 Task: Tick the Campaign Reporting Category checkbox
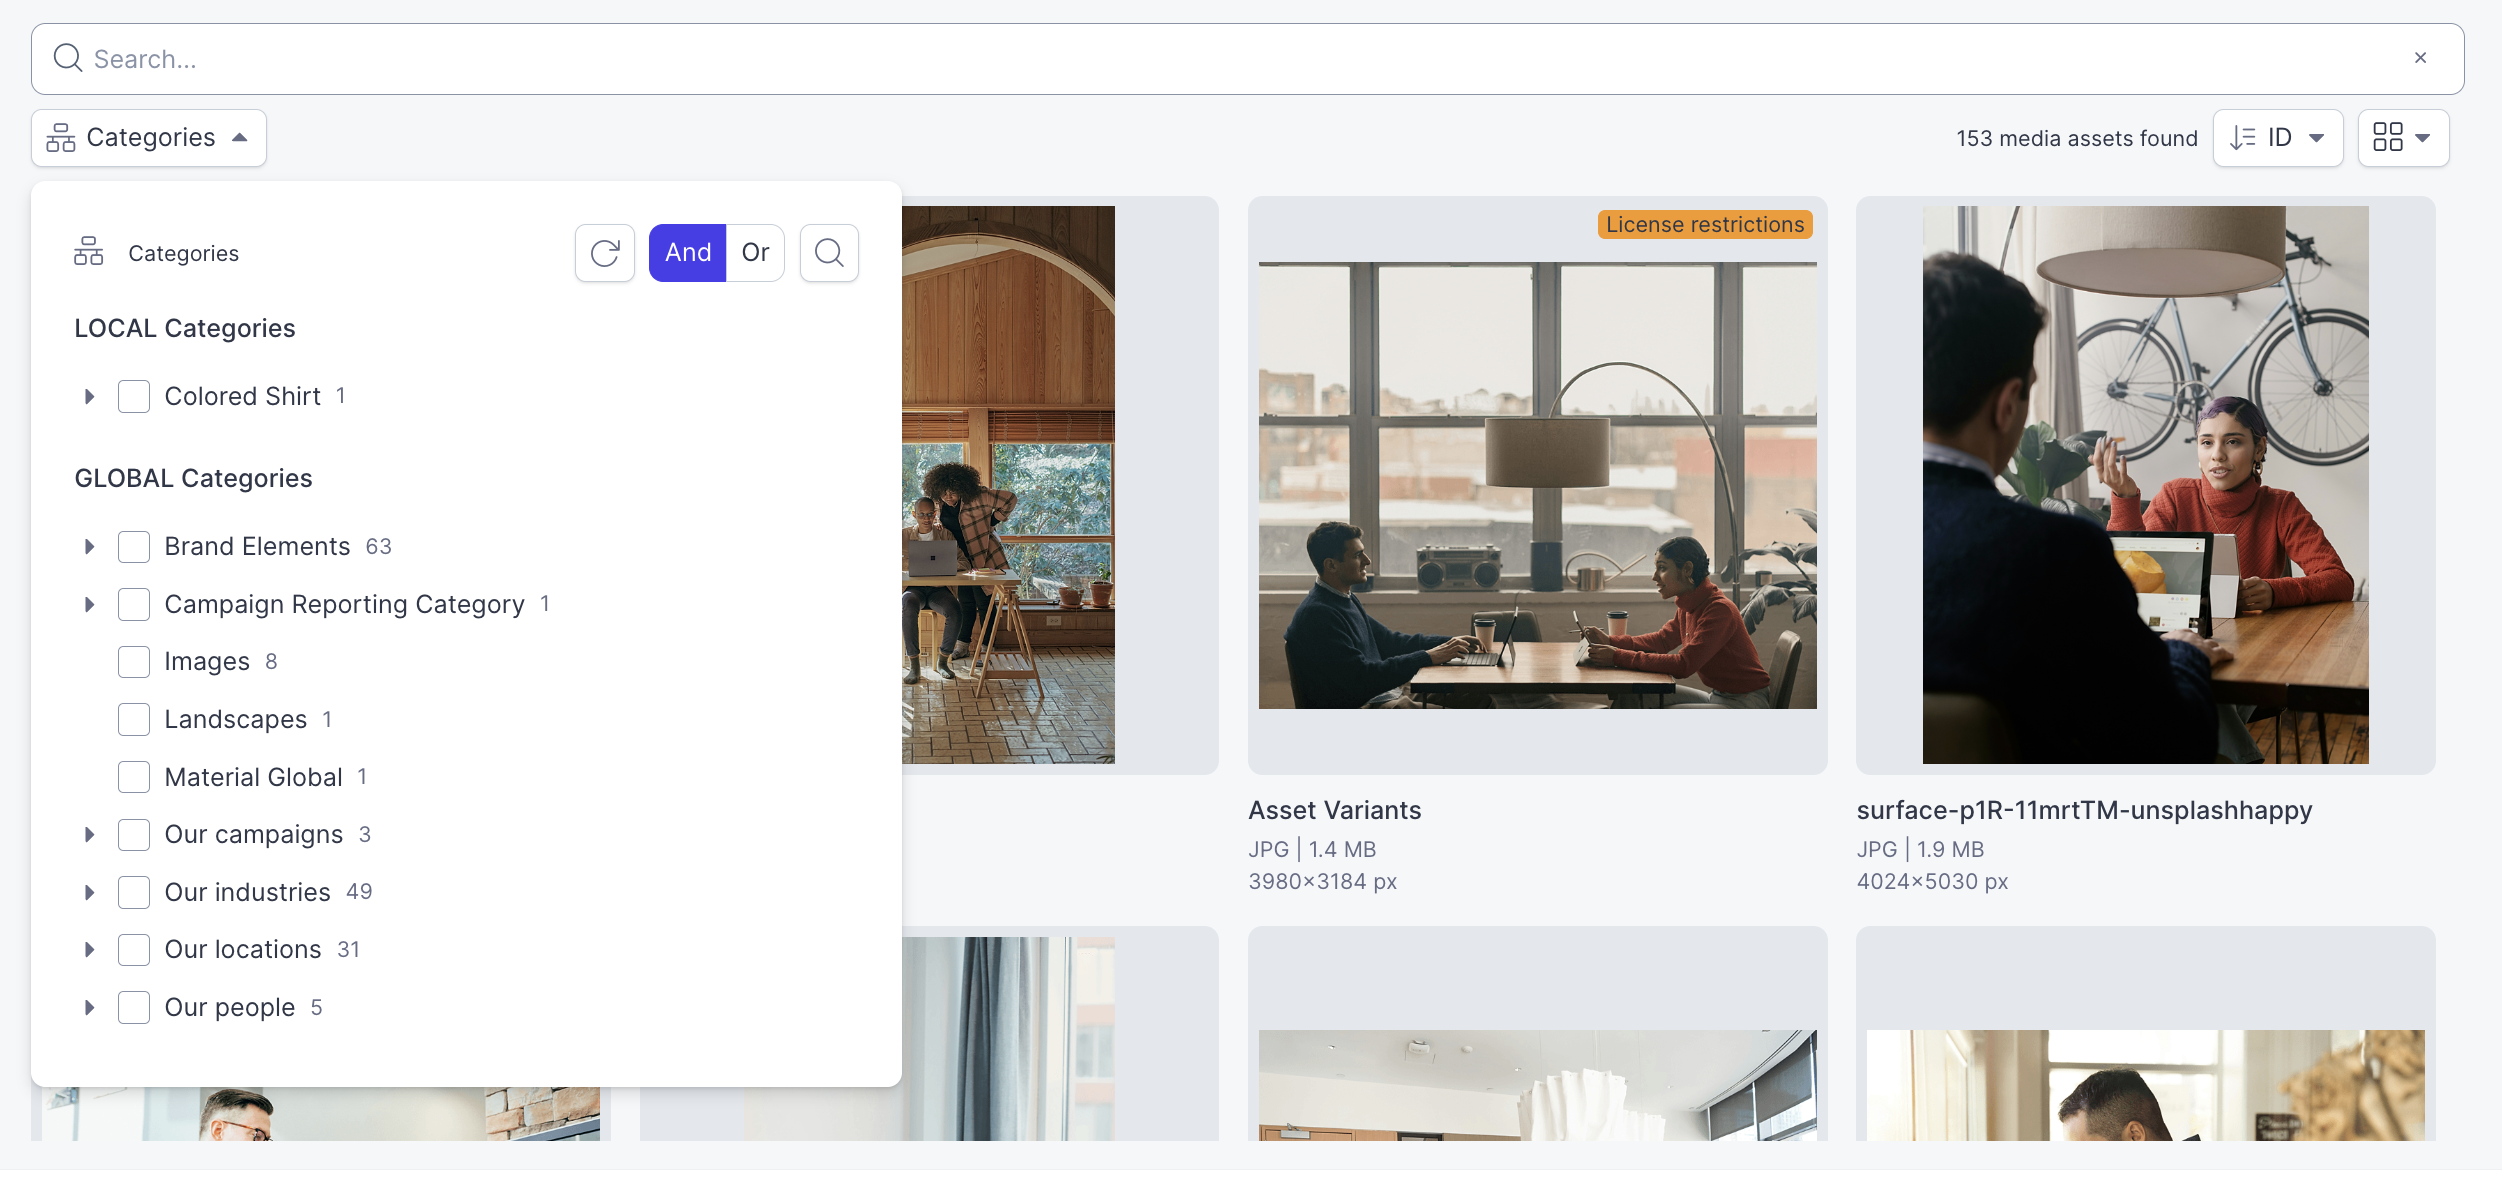(134, 605)
